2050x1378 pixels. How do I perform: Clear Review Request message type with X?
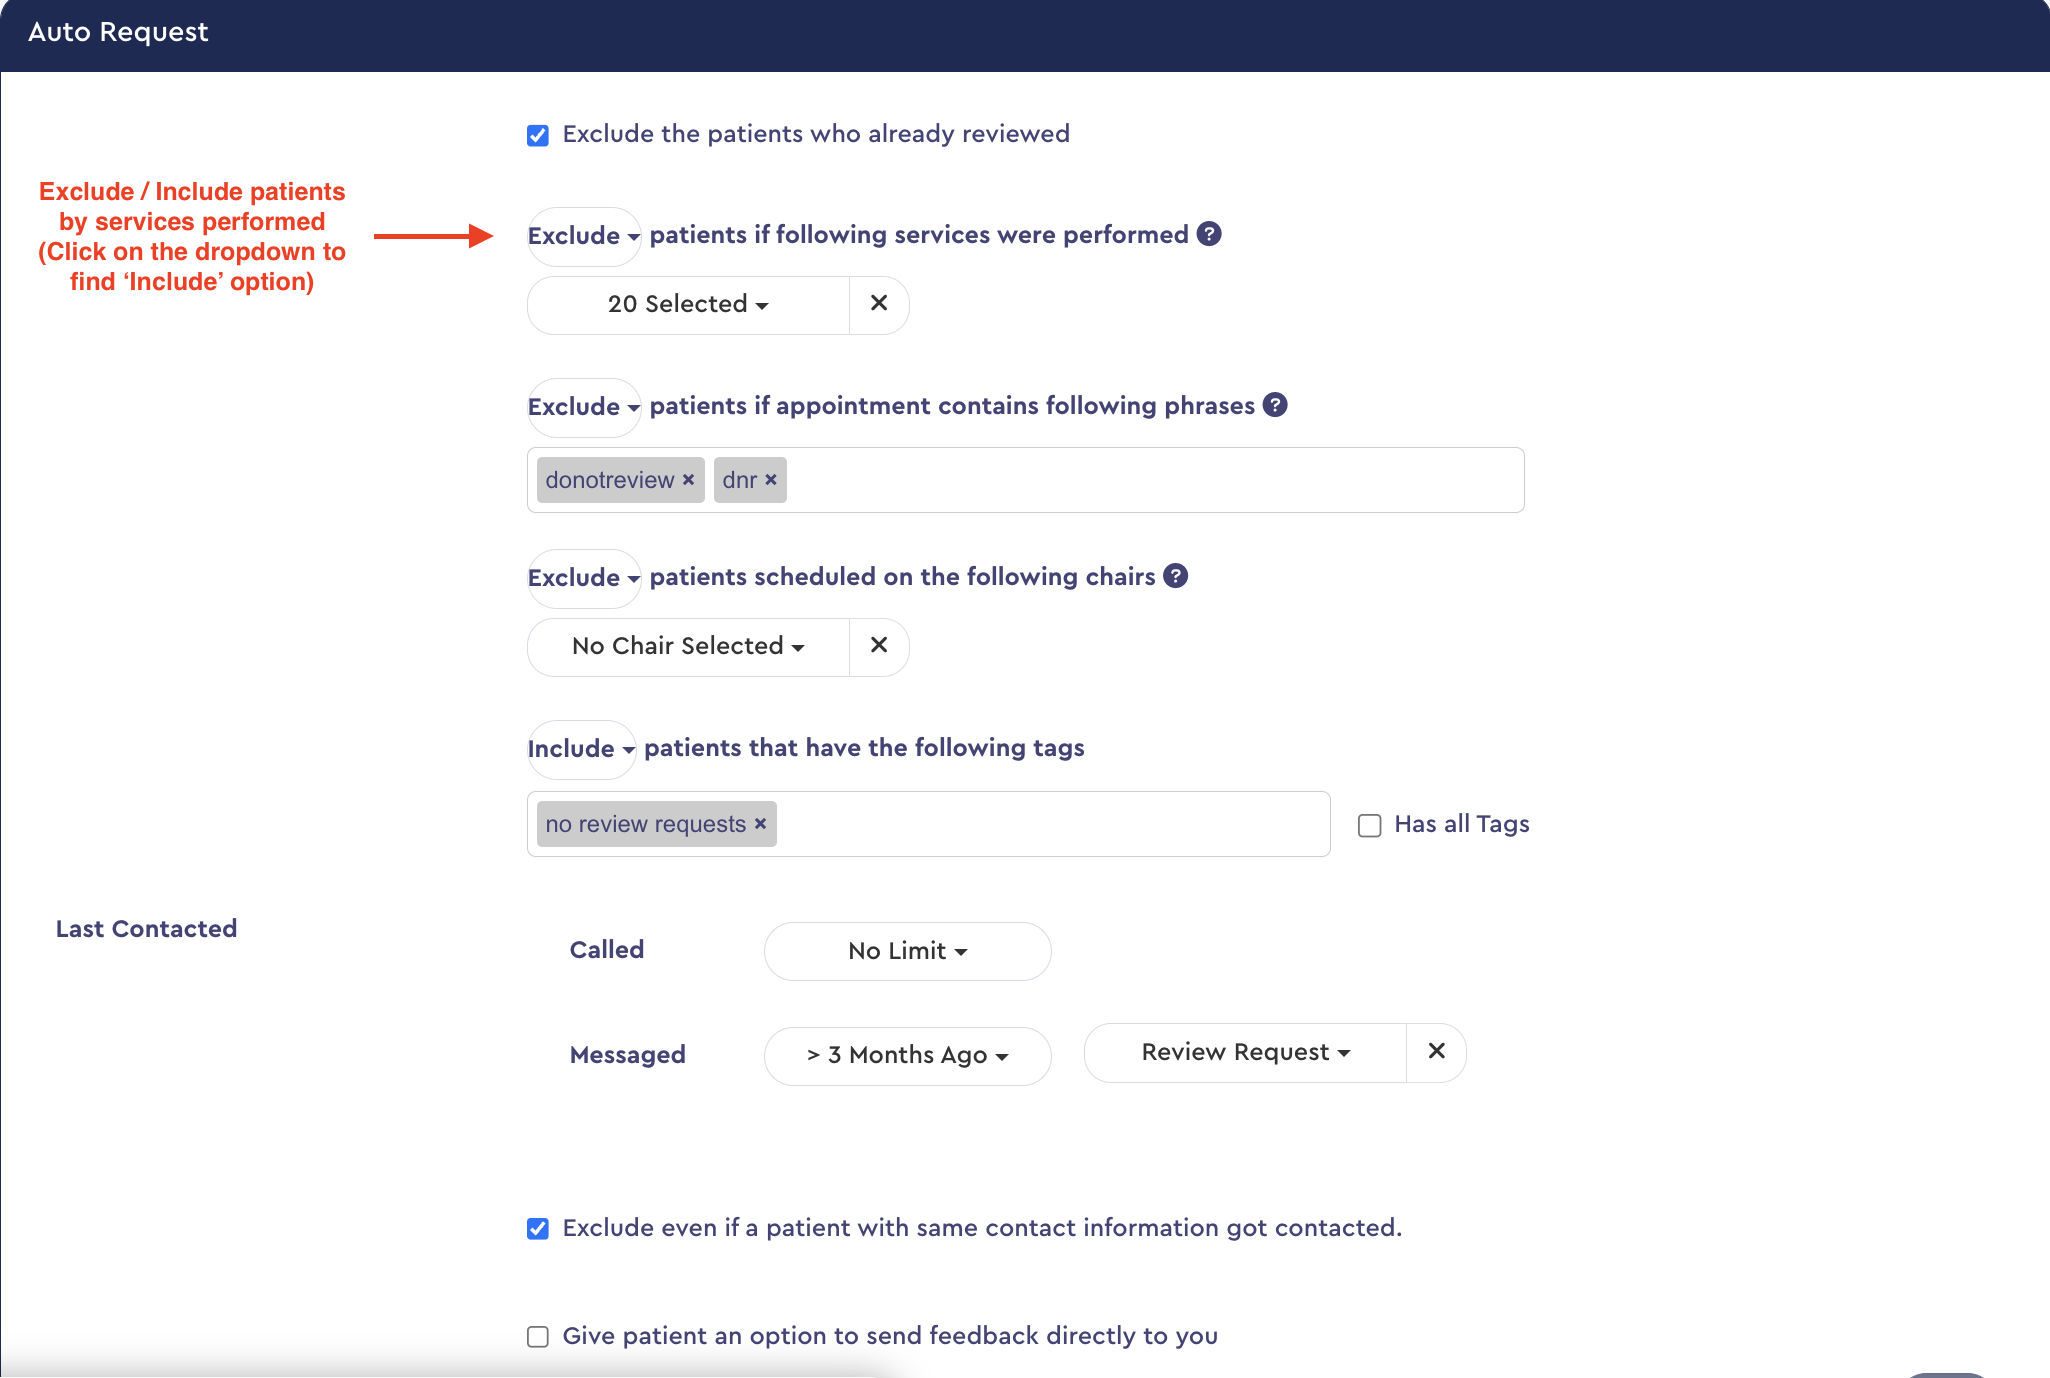[x=1436, y=1052]
